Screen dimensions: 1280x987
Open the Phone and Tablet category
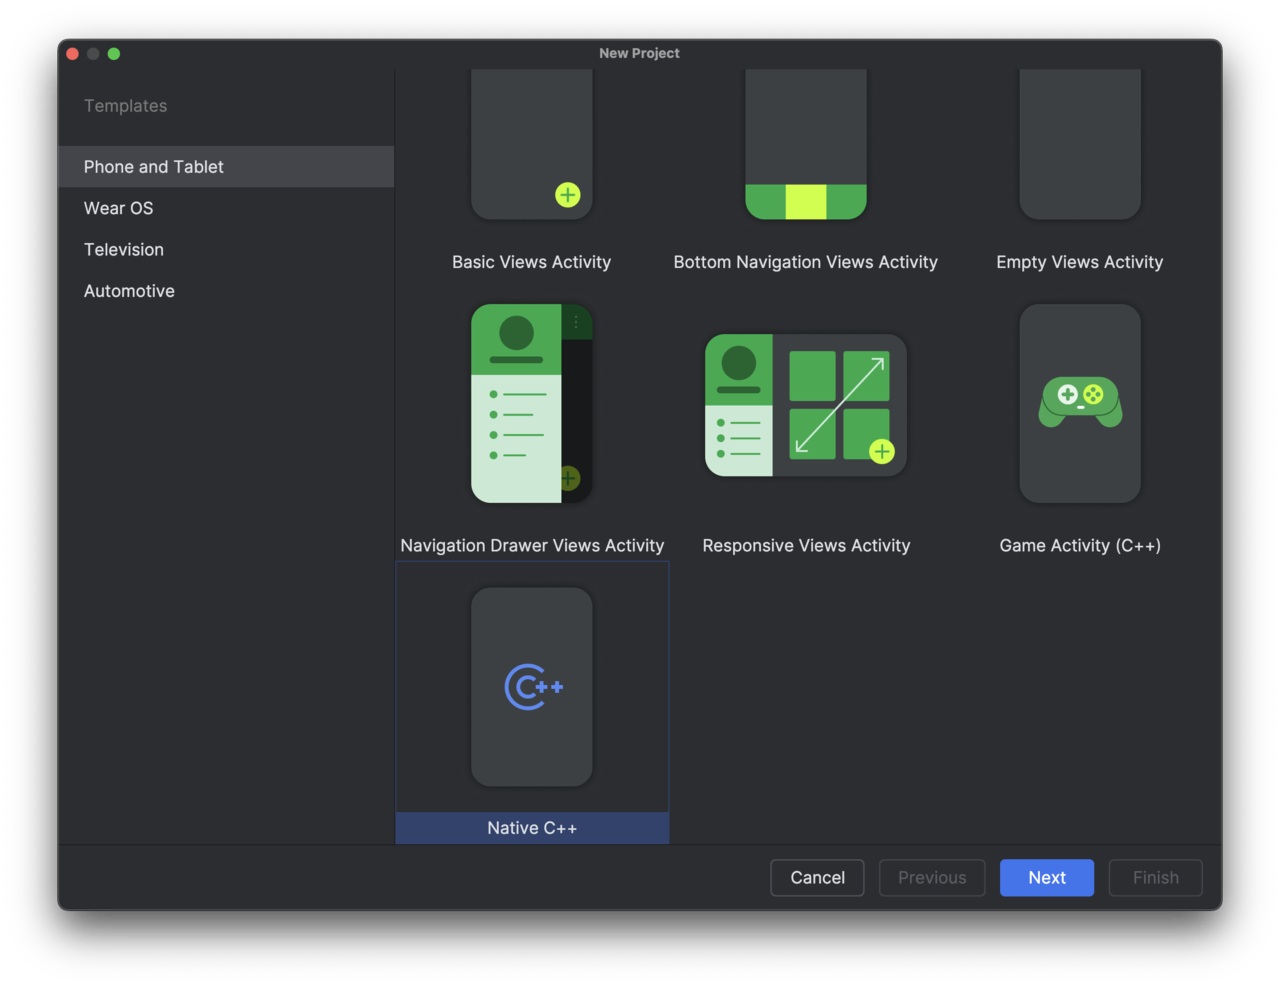point(226,167)
